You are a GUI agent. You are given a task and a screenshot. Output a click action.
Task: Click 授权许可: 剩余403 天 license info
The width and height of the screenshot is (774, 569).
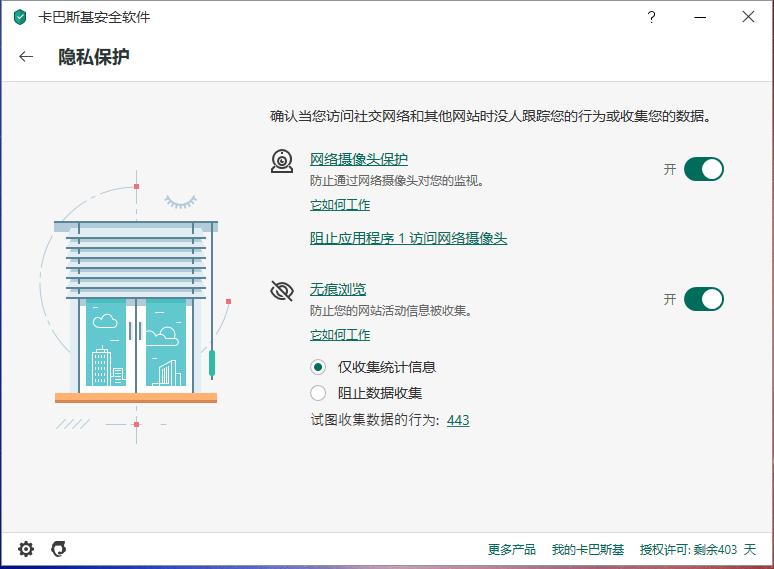click(698, 549)
